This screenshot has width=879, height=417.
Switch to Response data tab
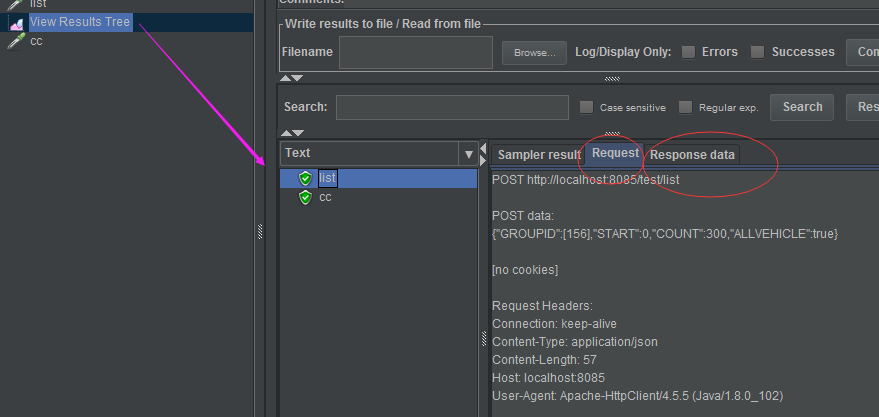pos(692,155)
